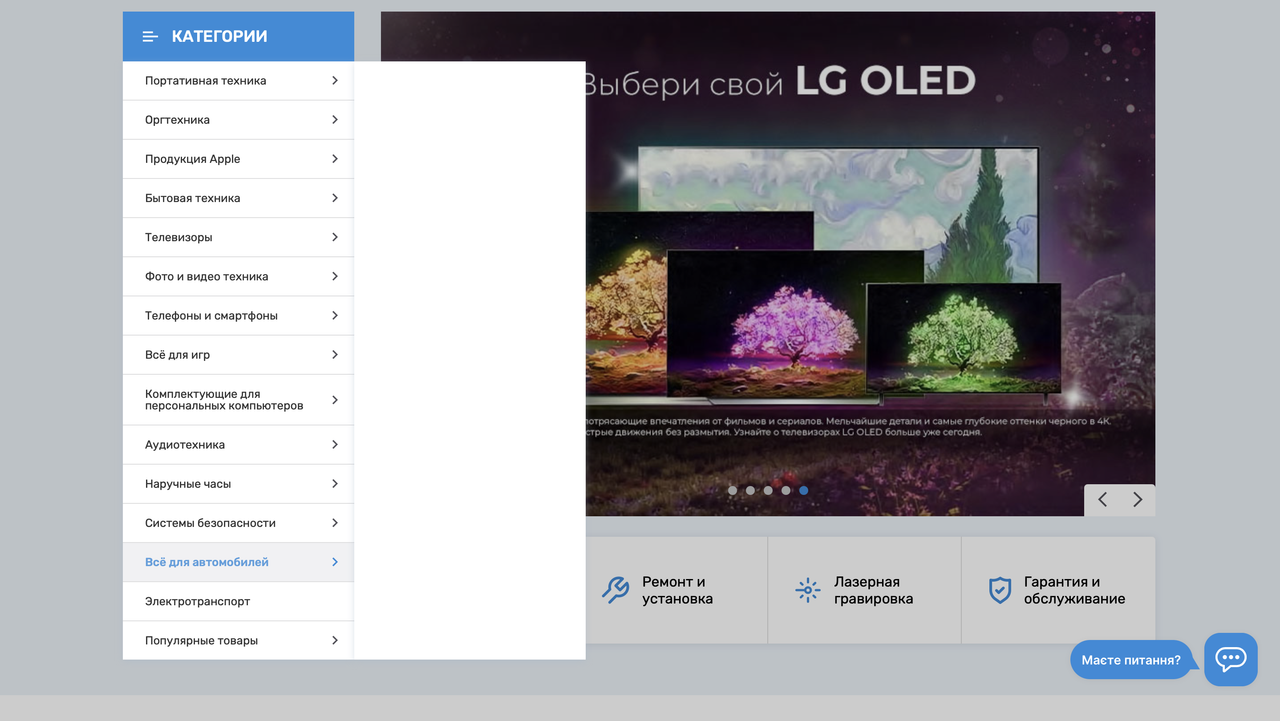Open the Оргтехника category
The image size is (1280, 721).
[238, 120]
